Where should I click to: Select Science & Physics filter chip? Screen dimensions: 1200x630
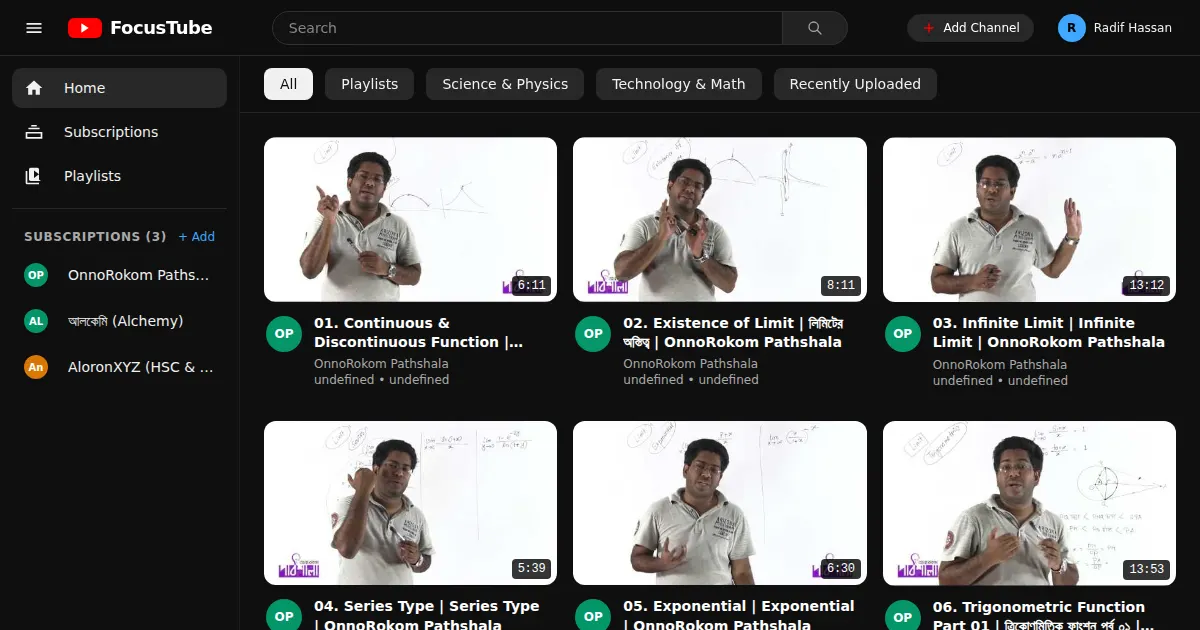(505, 84)
